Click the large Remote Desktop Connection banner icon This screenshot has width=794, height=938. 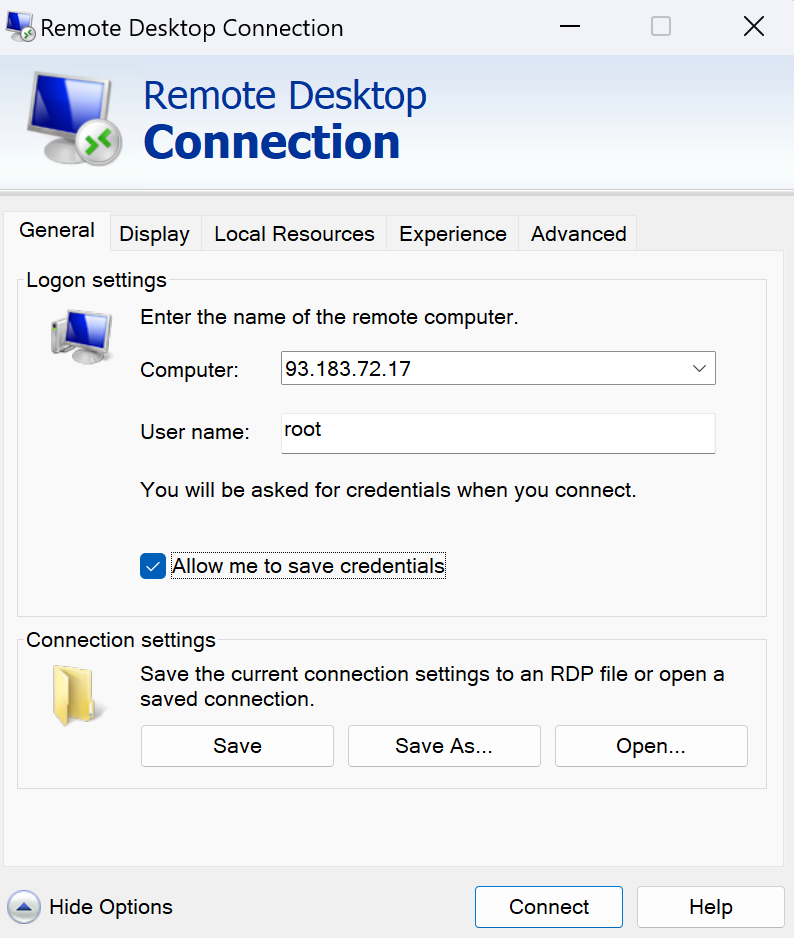point(75,118)
